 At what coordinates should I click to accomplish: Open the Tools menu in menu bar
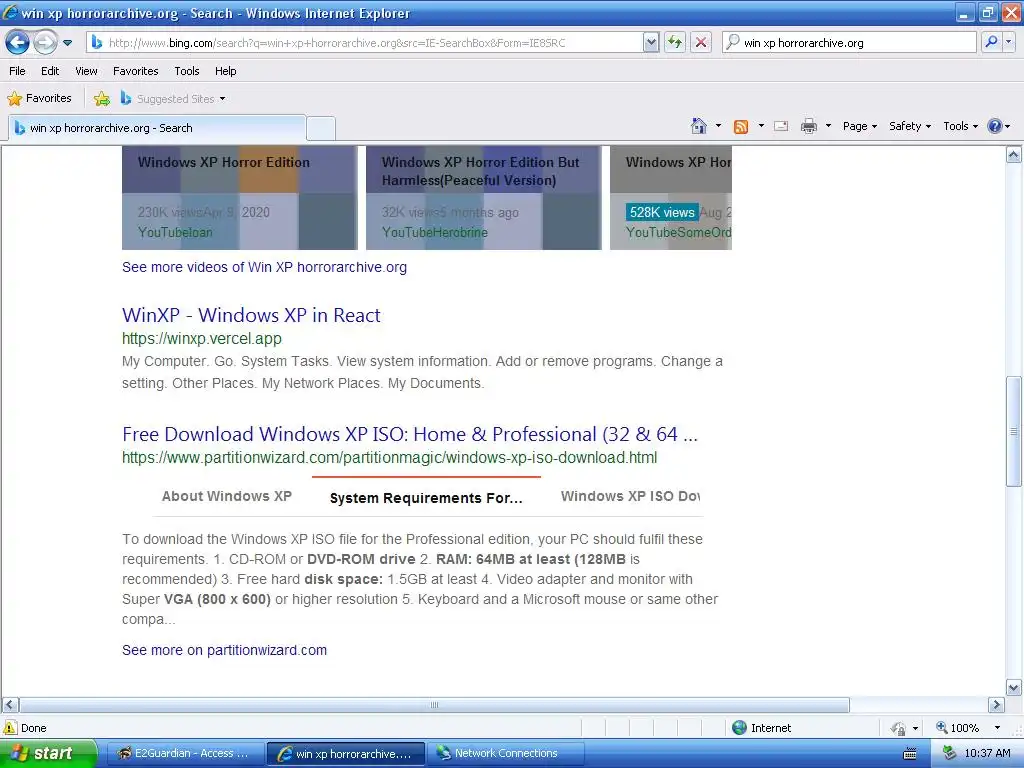[x=187, y=71]
